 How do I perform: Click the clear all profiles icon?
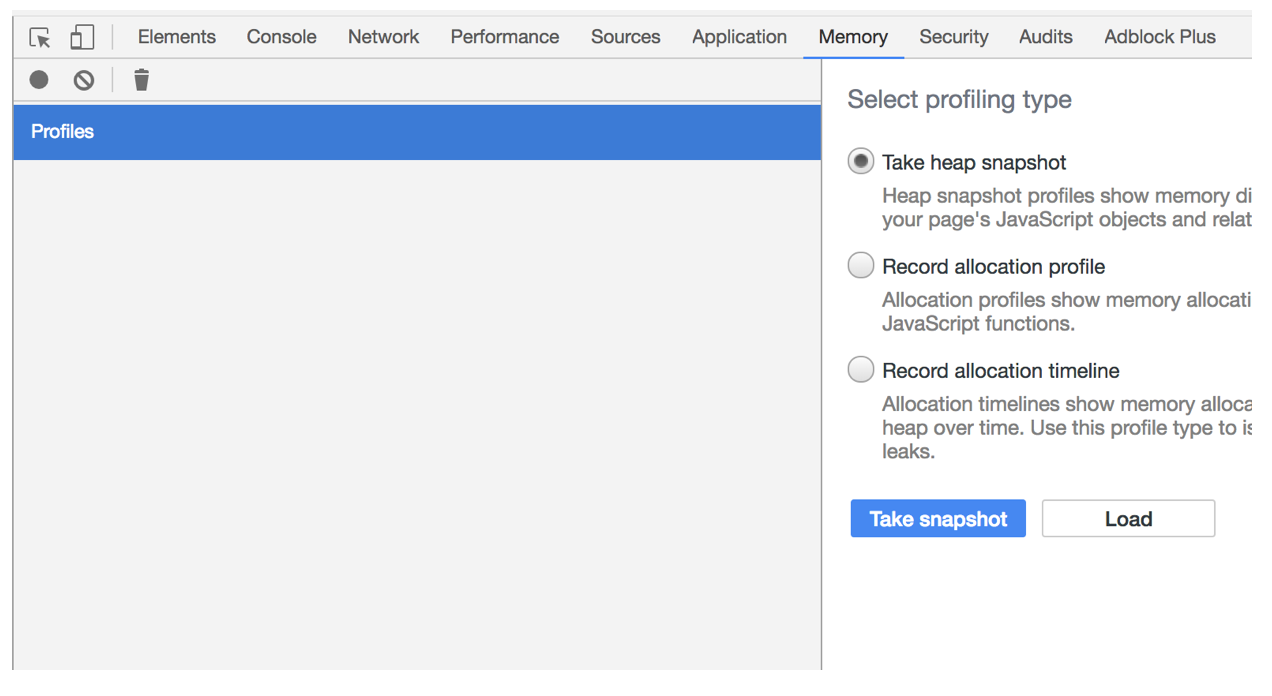[x=84, y=80]
